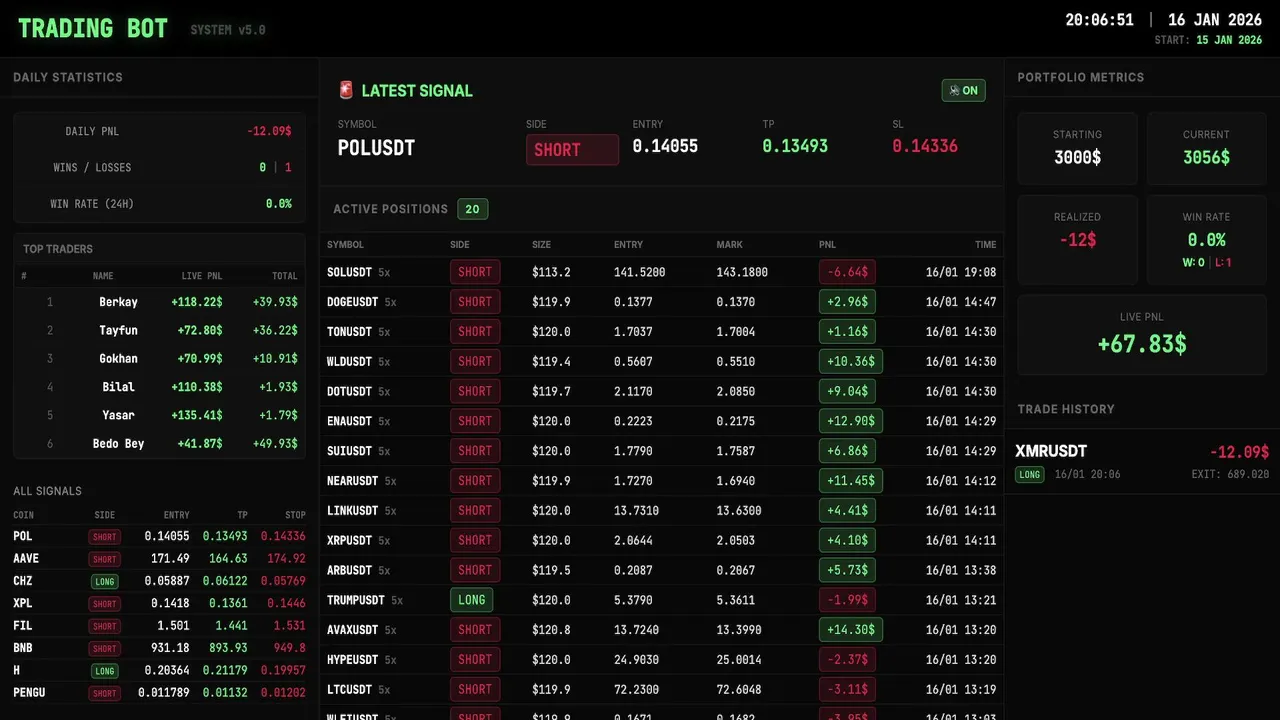Click the Win Rate (24H) value 0.0%
The height and width of the screenshot is (720, 1280).
click(279, 204)
